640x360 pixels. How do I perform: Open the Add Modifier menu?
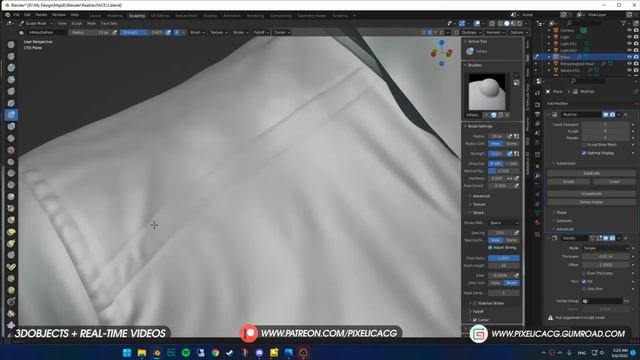pos(591,104)
